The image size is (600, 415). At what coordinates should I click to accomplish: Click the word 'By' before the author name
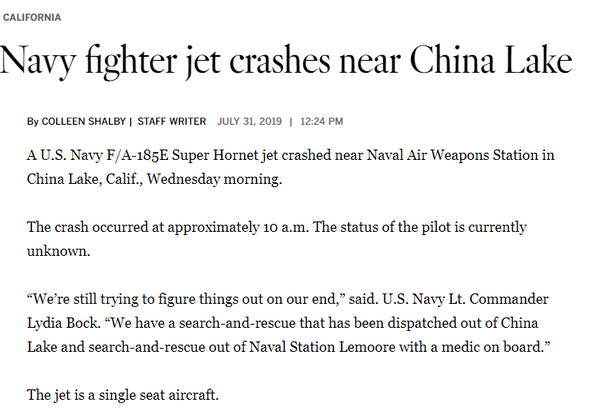(x=33, y=122)
